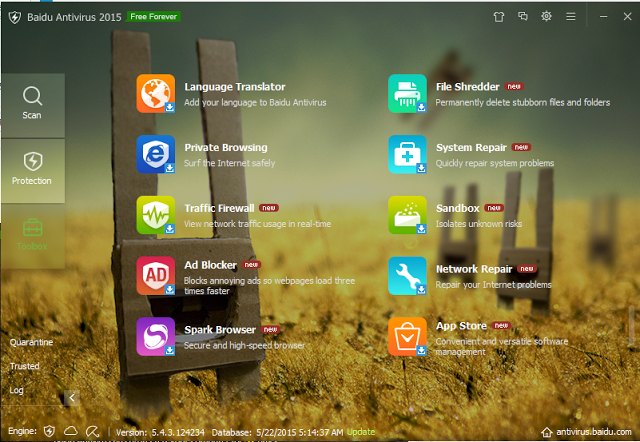
Task: Click 'View network traffic usage in real-time' text
Action: [x=257, y=224]
